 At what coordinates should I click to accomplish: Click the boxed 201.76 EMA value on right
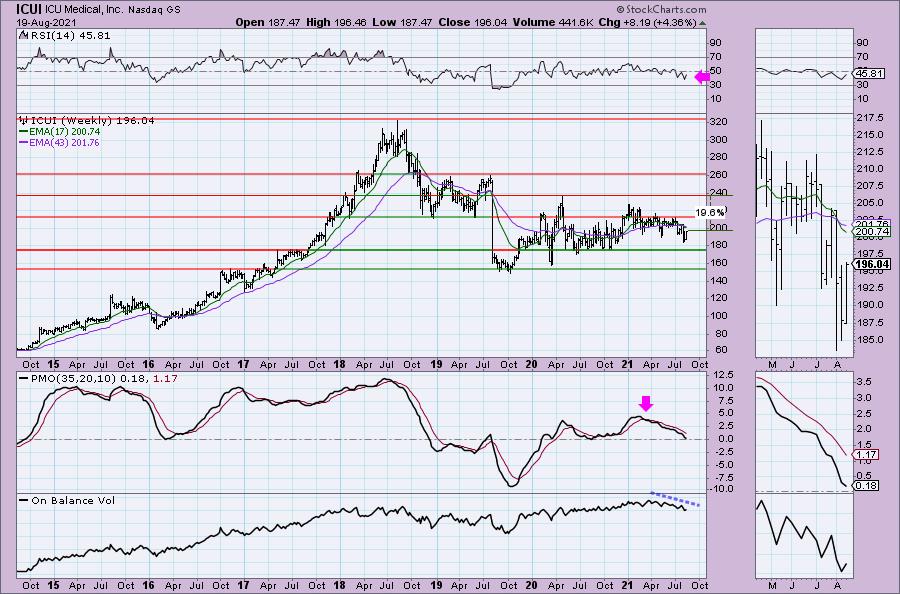872,224
